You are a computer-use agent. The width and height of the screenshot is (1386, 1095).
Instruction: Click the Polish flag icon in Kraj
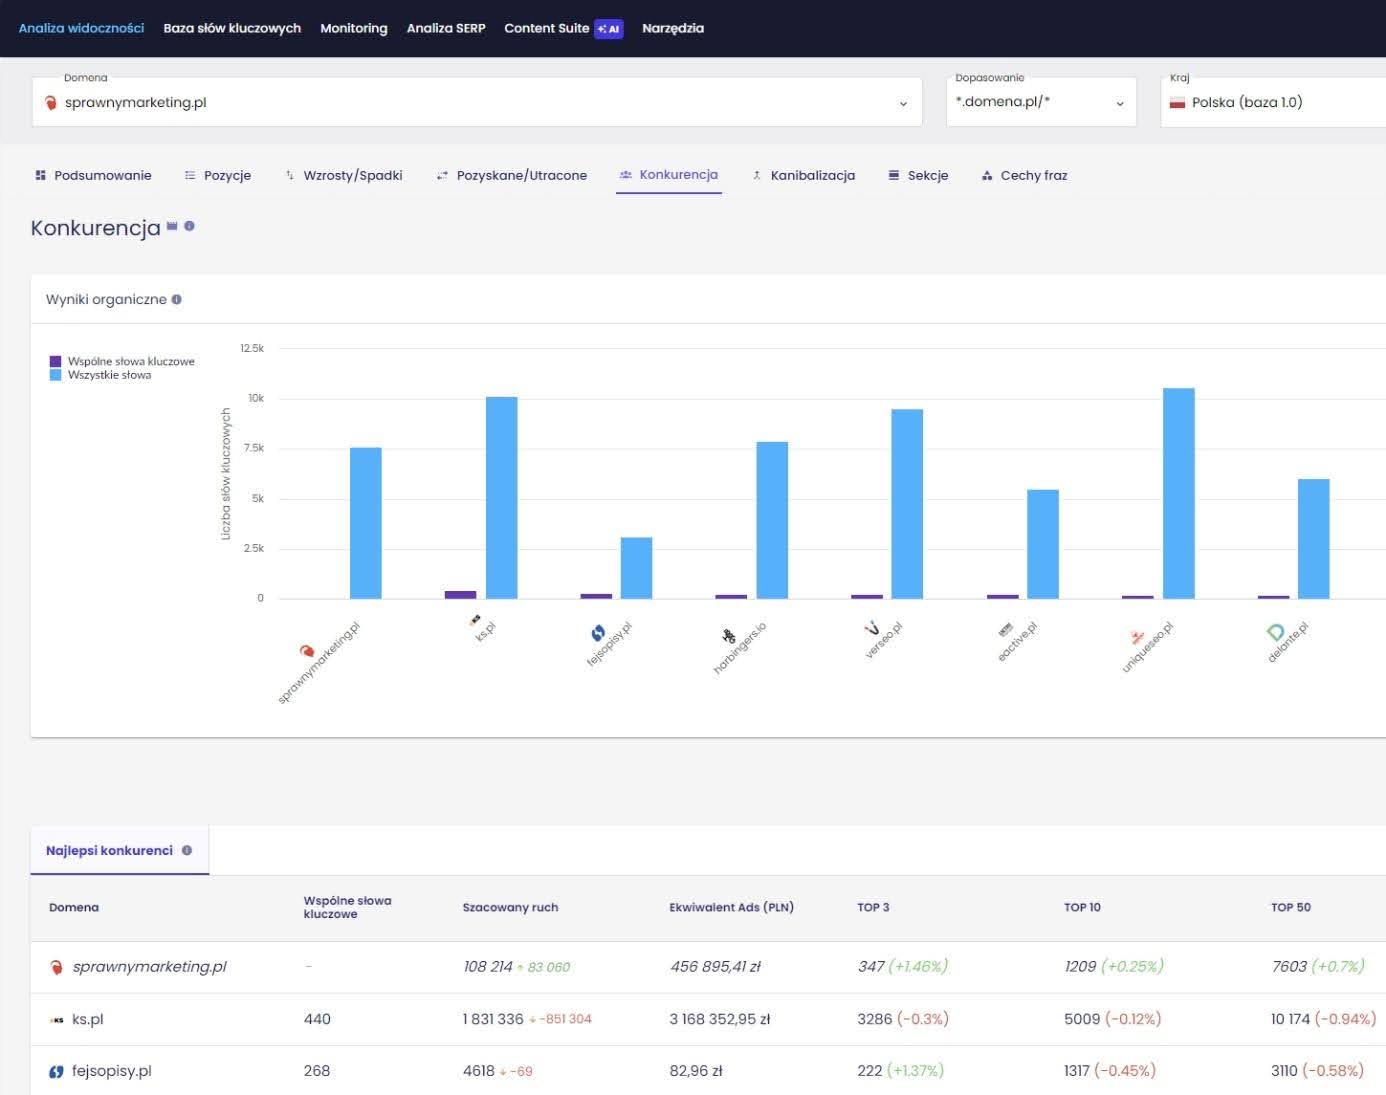(1178, 102)
